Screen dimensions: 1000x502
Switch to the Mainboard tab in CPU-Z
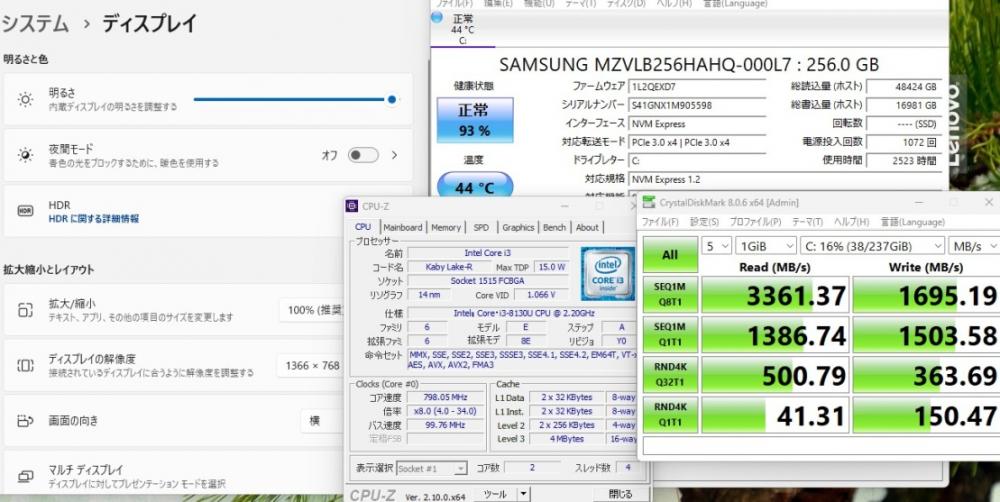click(x=403, y=227)
